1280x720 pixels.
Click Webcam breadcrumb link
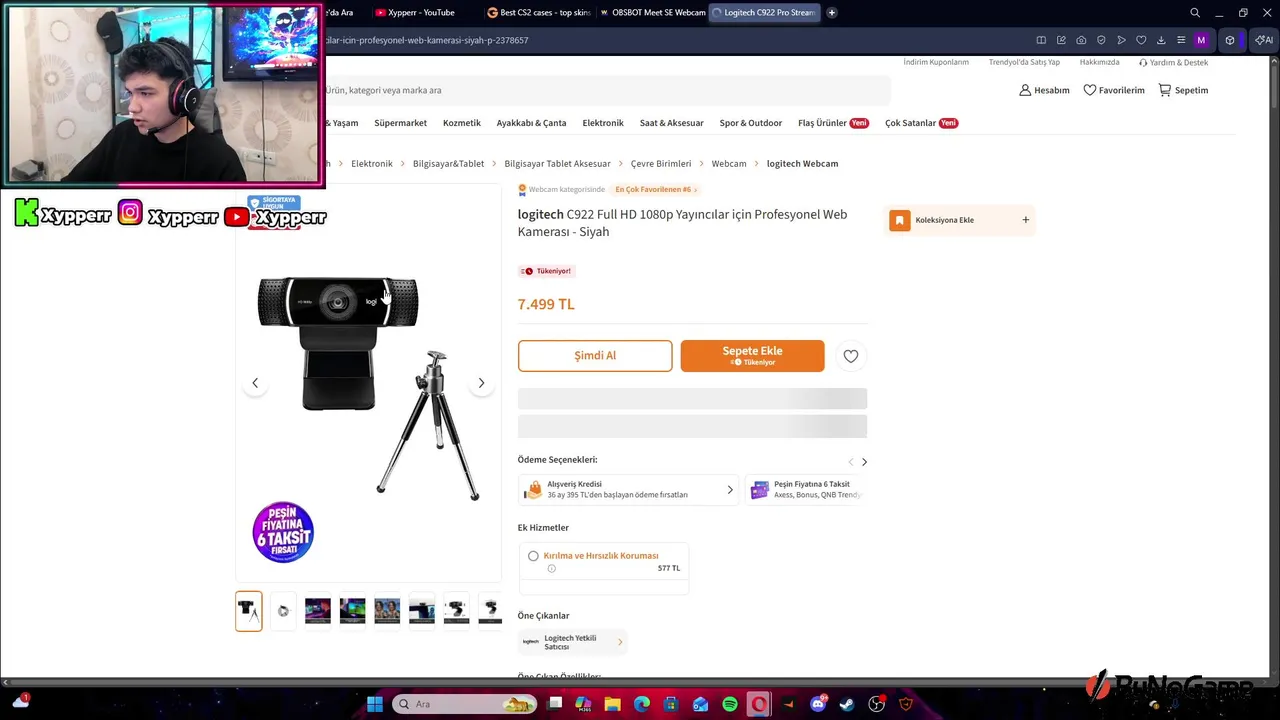click(729, 164)
